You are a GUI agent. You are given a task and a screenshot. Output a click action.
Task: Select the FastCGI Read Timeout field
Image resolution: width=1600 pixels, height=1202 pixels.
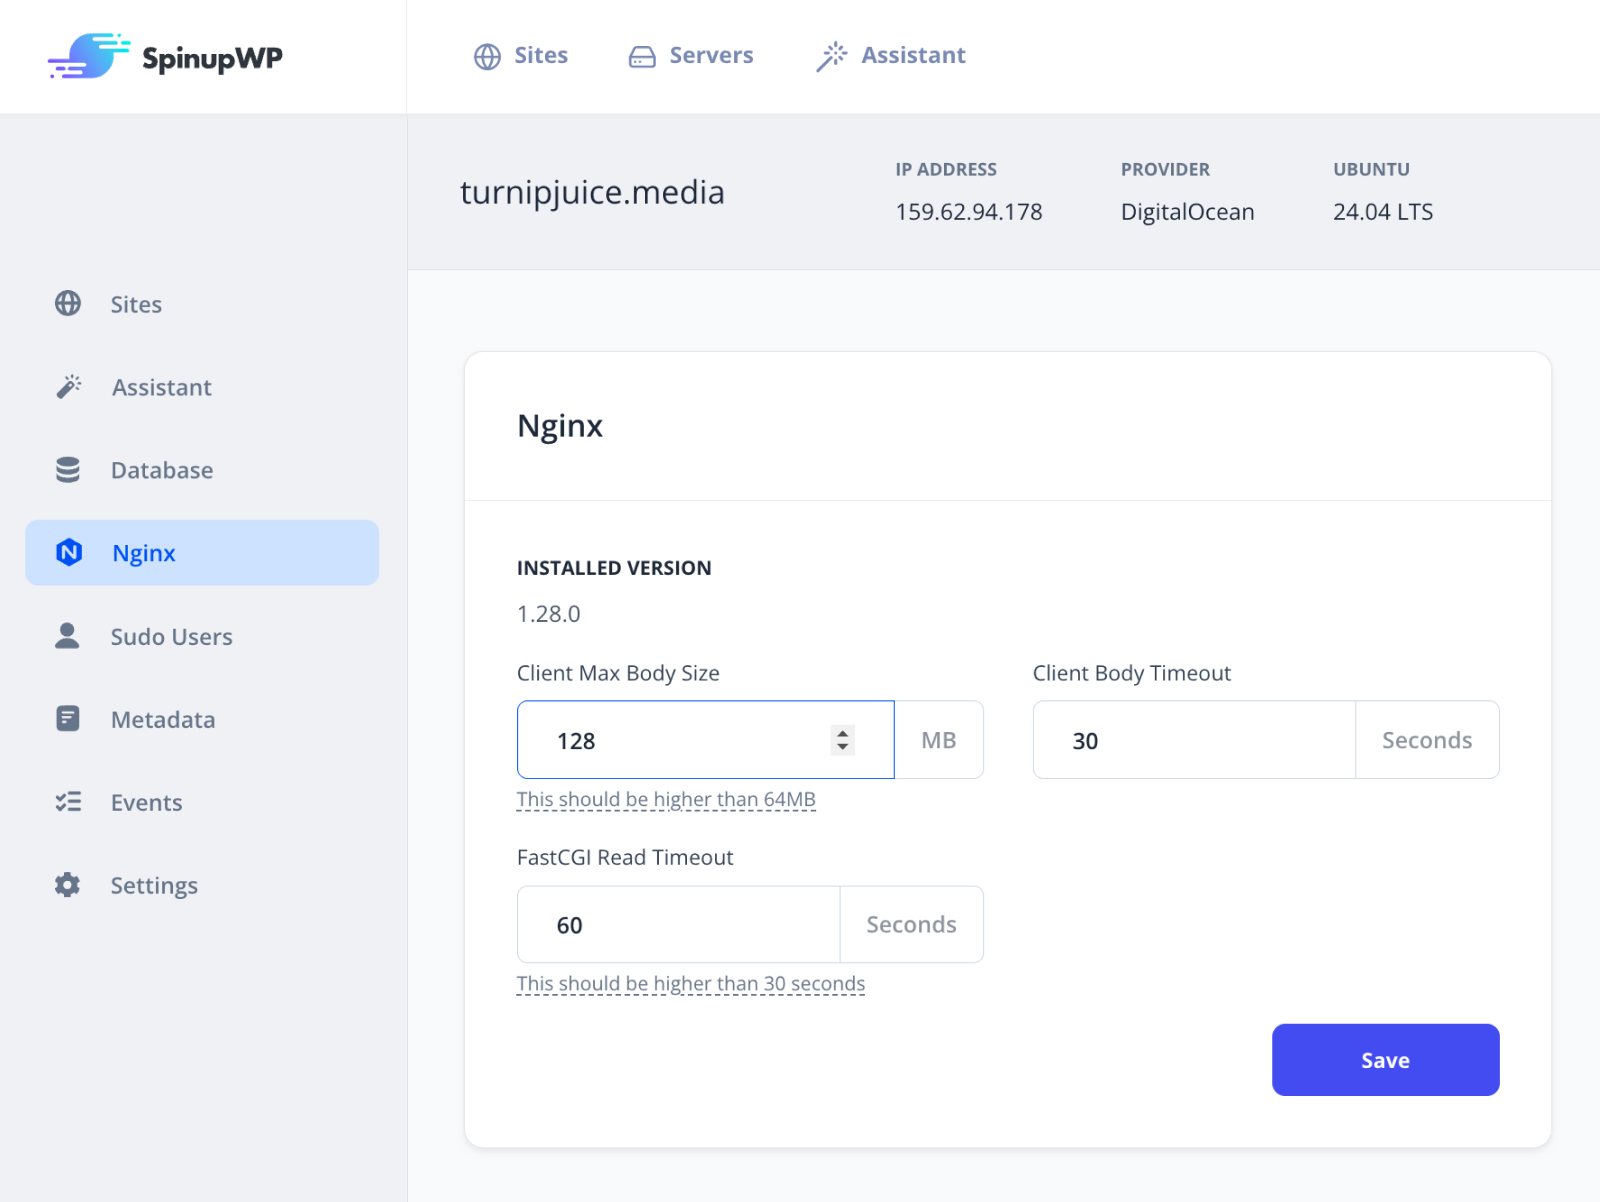(678, 925)
